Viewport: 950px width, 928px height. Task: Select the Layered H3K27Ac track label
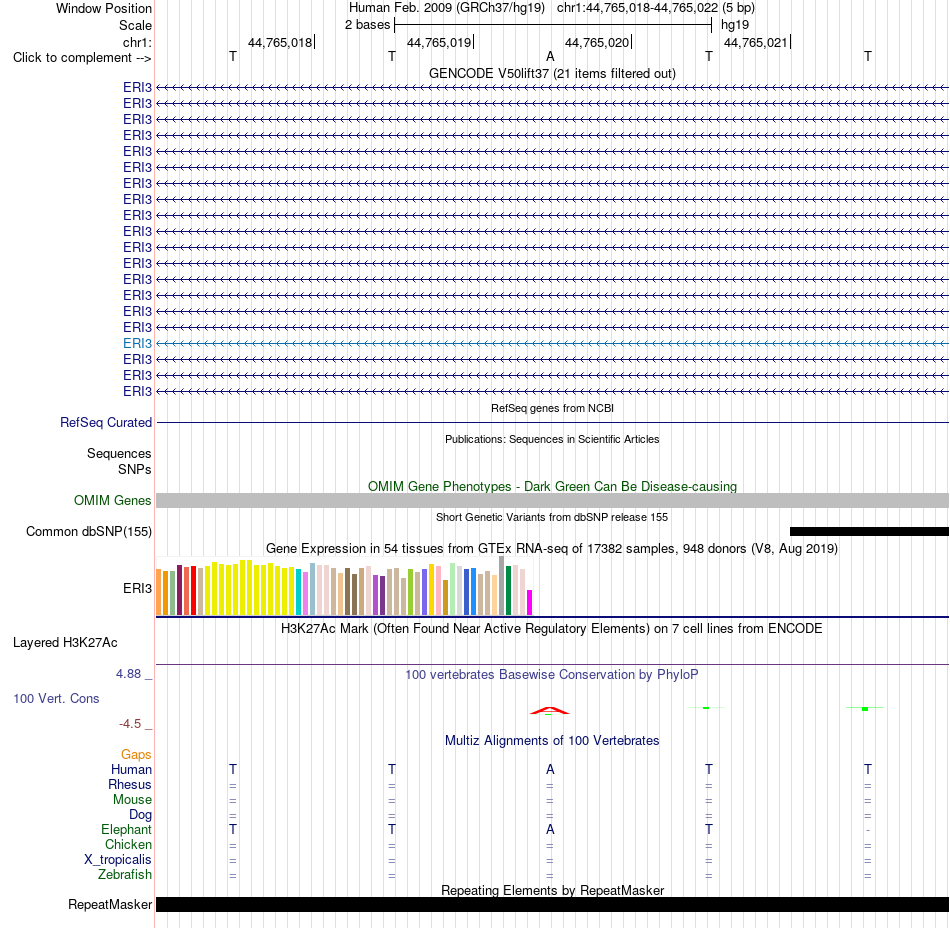click(x=65, y=643)
